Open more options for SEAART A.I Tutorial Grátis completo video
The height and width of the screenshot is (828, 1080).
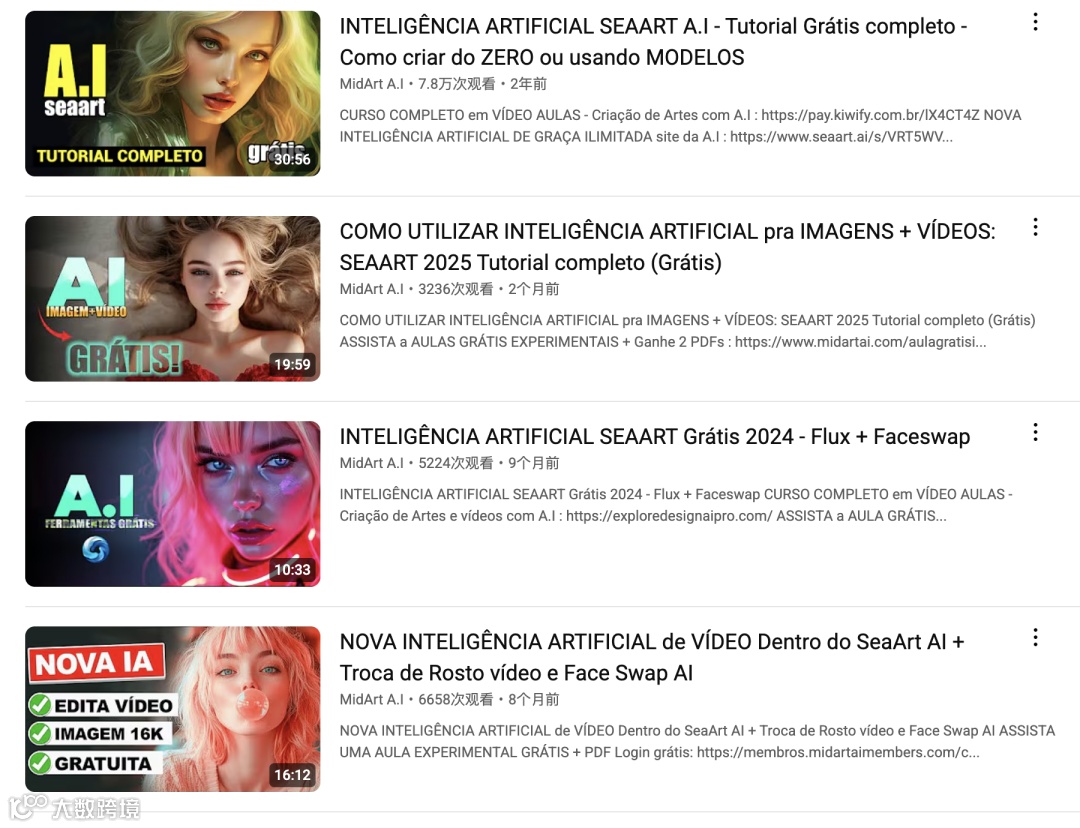(x=1035, y=23)
